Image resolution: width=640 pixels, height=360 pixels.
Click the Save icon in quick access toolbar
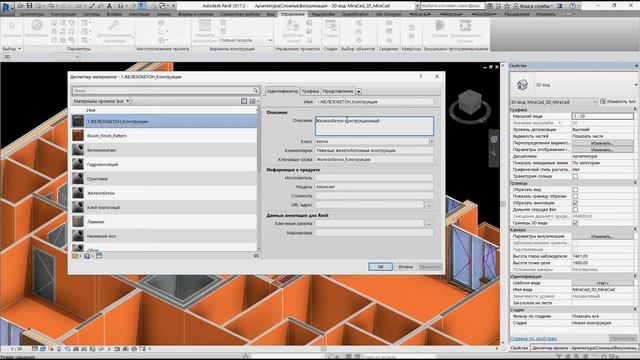[29, 6]
